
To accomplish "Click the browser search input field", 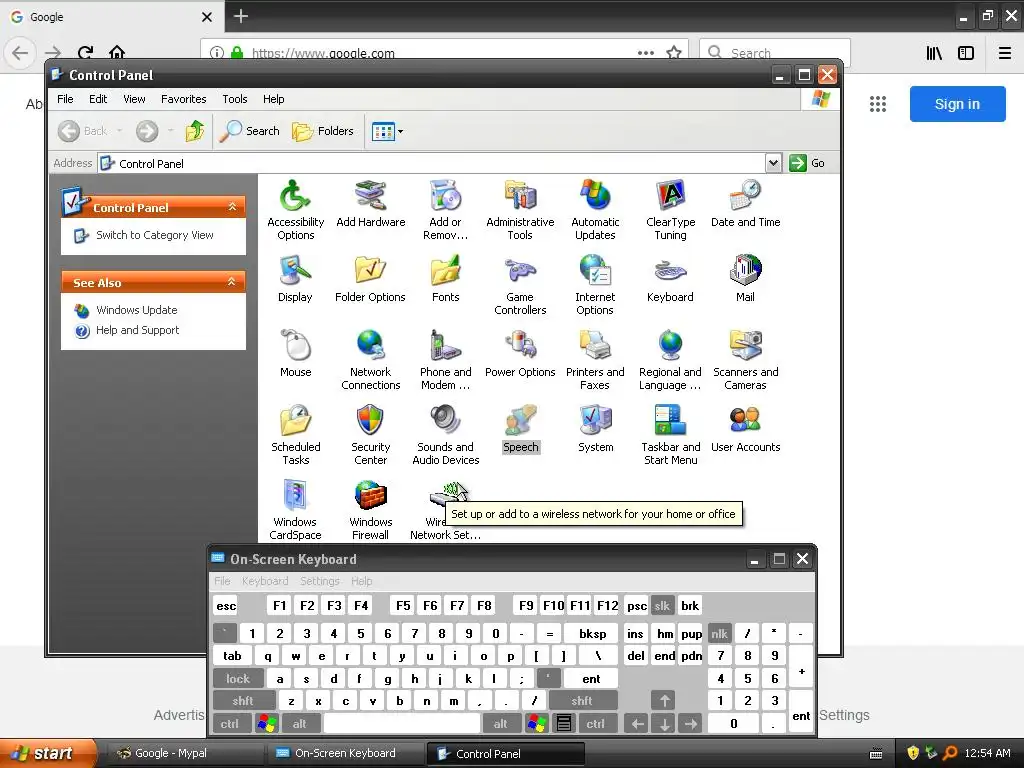I will (775, 53).
